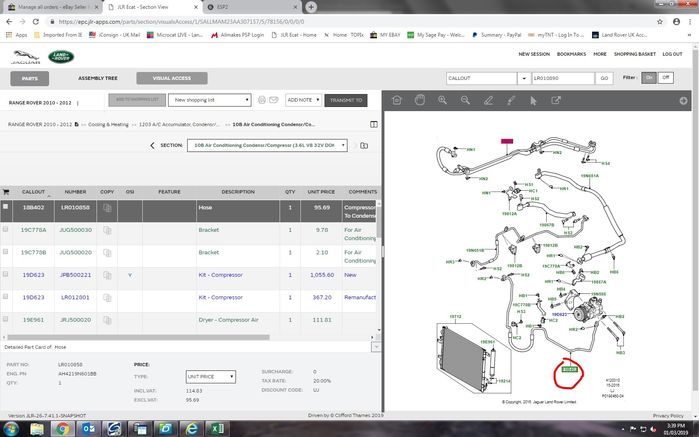Click the shopping cart column header icon
699x437 pixels.
click(x=6, y=192)
